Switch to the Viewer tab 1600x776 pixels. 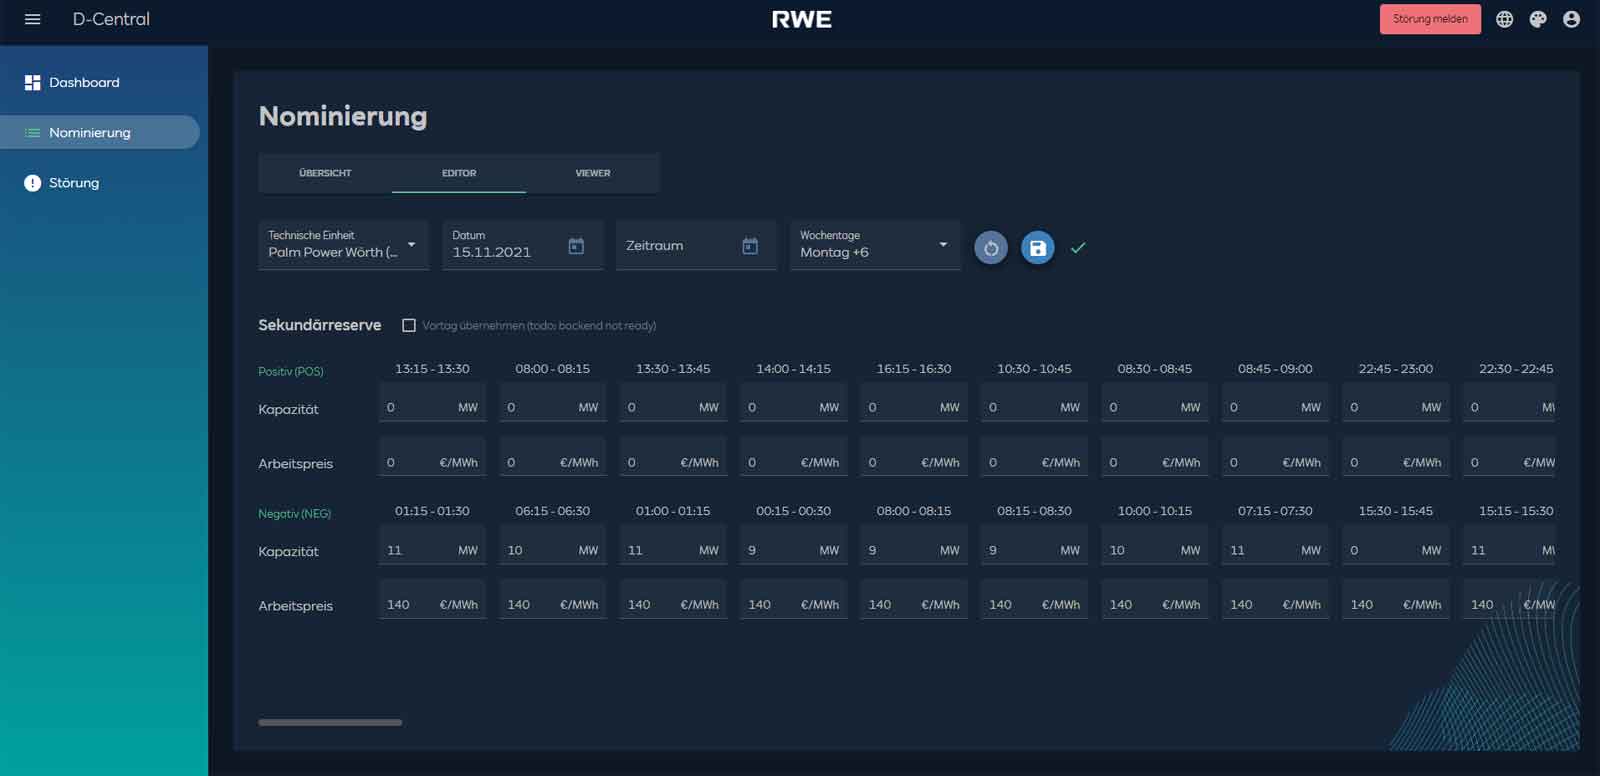[x=592, y=173]
